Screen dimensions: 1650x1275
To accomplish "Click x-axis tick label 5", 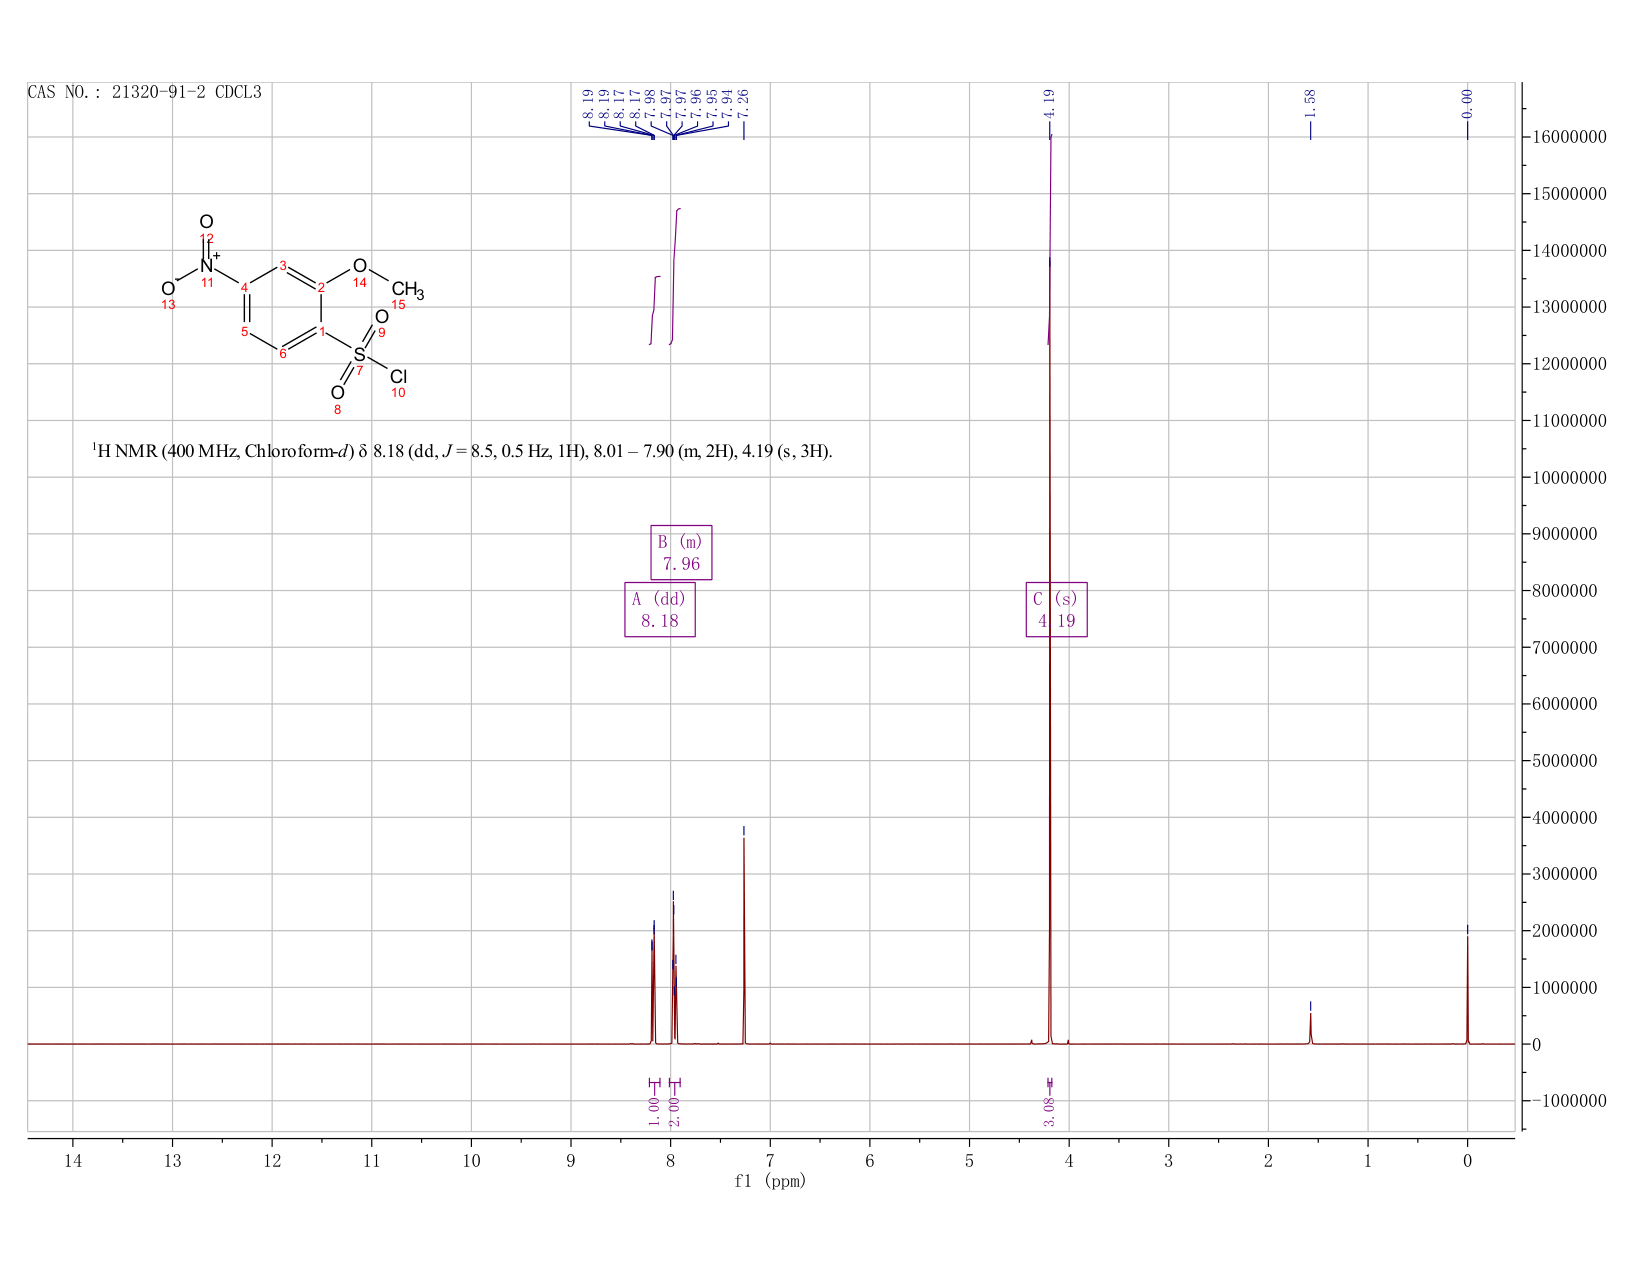I will coord(969,1160).
